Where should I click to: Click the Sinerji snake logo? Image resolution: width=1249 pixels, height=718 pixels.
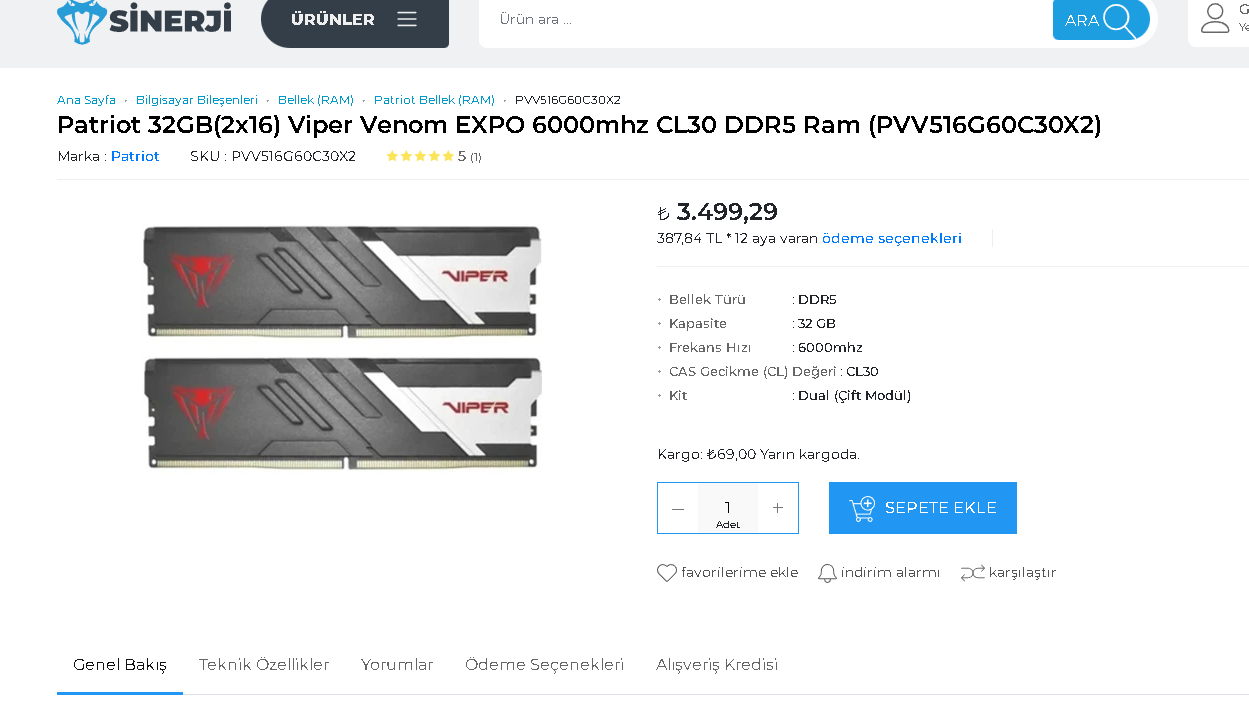[144, 20]
